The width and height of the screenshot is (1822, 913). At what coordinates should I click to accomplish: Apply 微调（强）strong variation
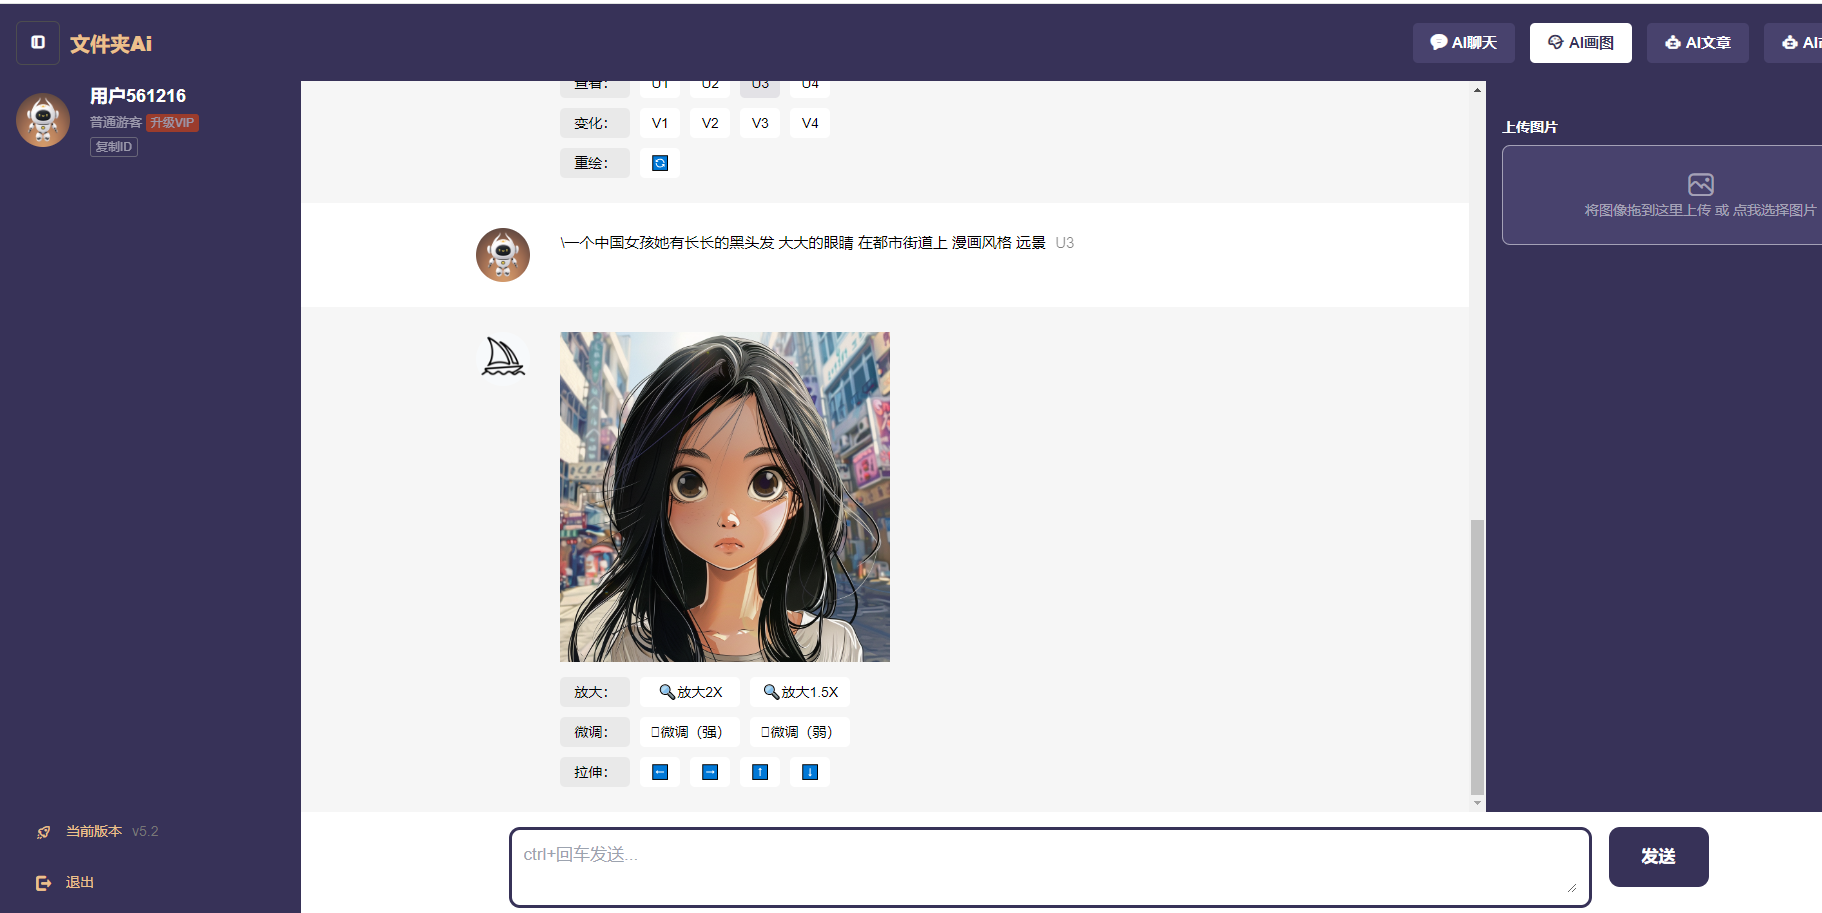pos(689,732)
